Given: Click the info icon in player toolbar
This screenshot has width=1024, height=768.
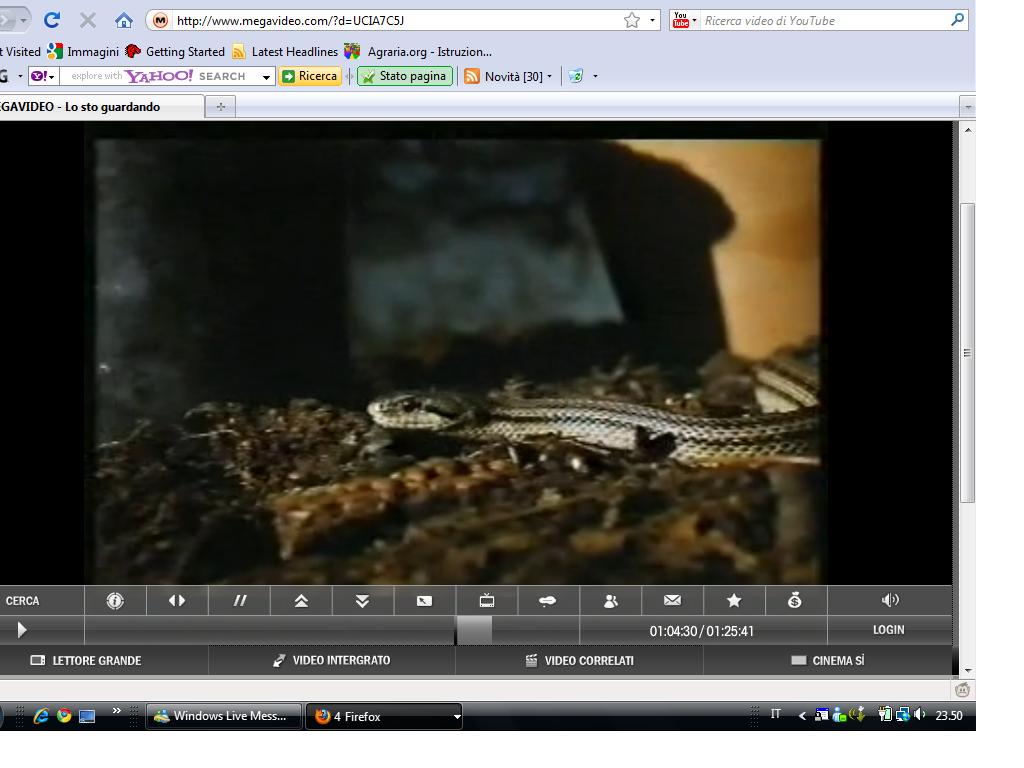Looking at the screenshot, I should coord(115,601).
